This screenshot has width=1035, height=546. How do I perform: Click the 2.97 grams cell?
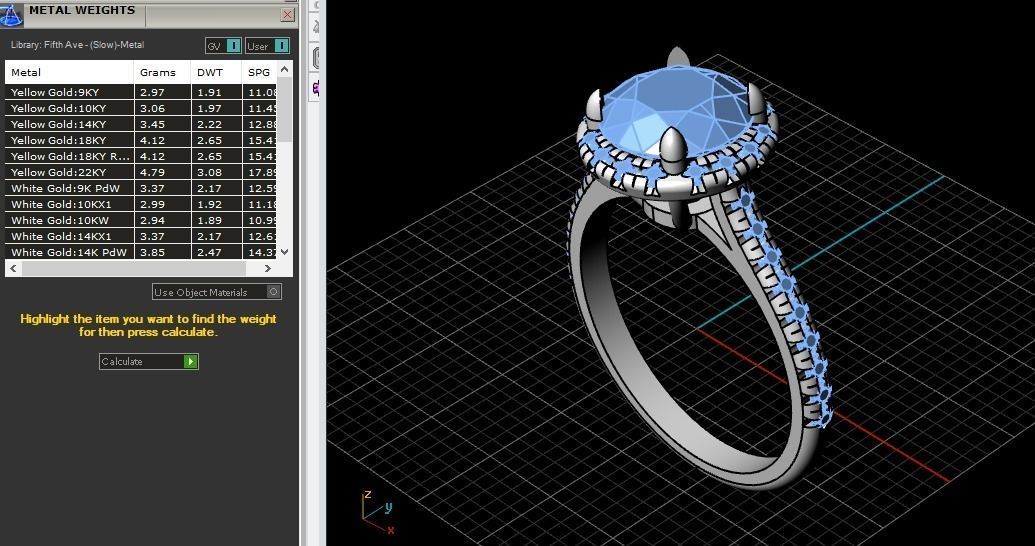point(163,92)
